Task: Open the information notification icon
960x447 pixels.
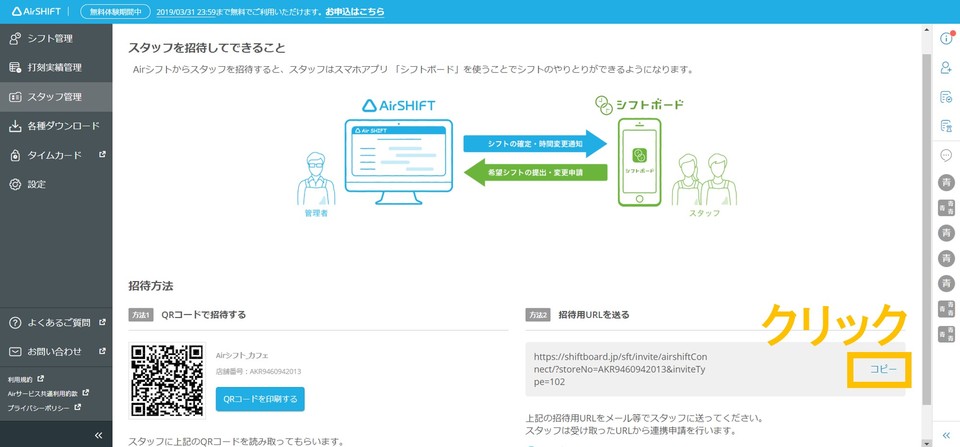Action: (946, 38)
